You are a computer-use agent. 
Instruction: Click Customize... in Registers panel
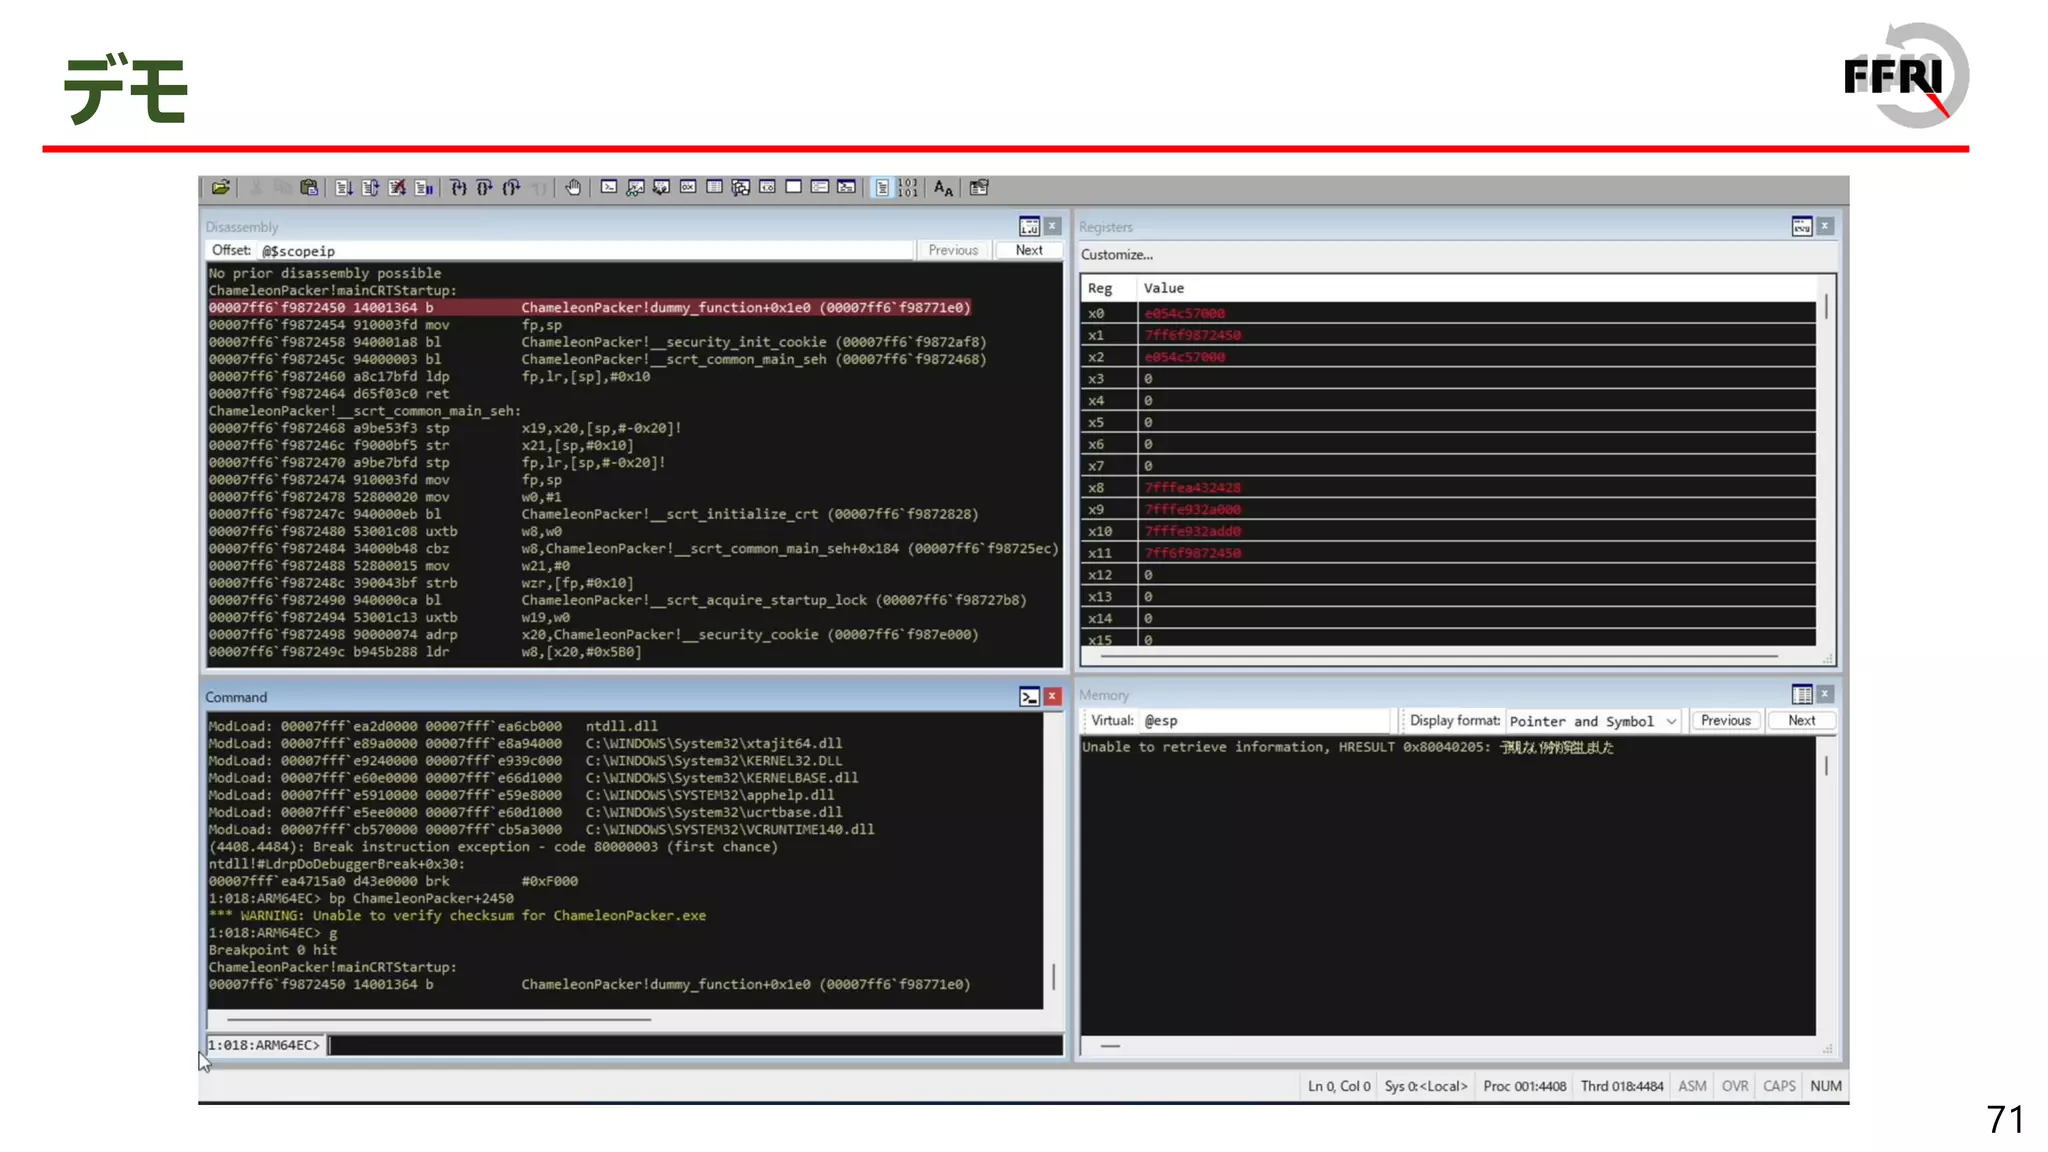(1116, 255)
